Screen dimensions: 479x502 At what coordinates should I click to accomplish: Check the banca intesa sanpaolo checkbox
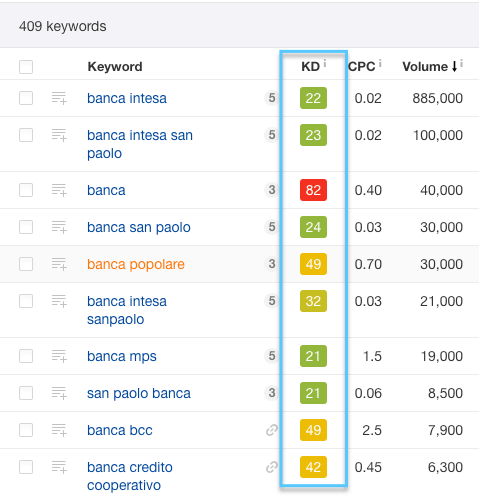[26, 301]
